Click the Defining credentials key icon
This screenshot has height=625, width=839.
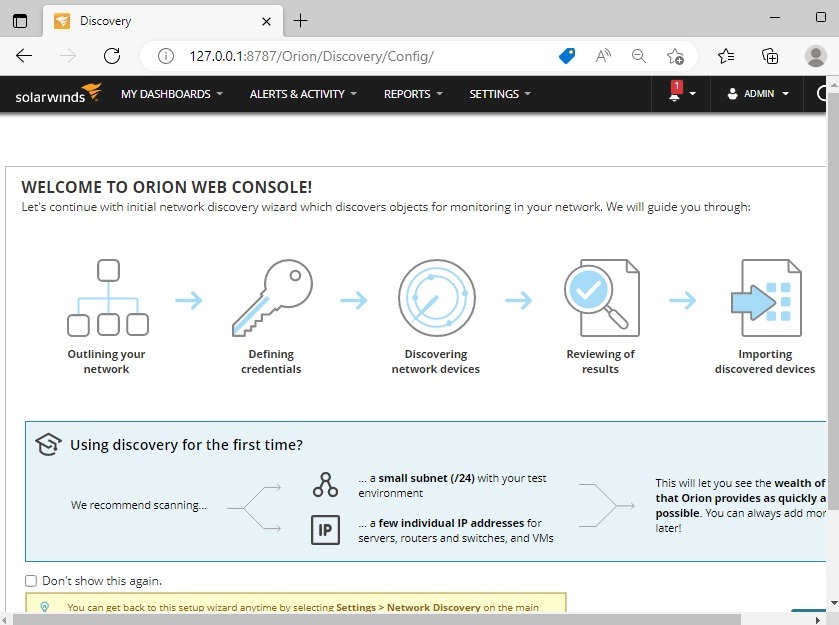272,298
